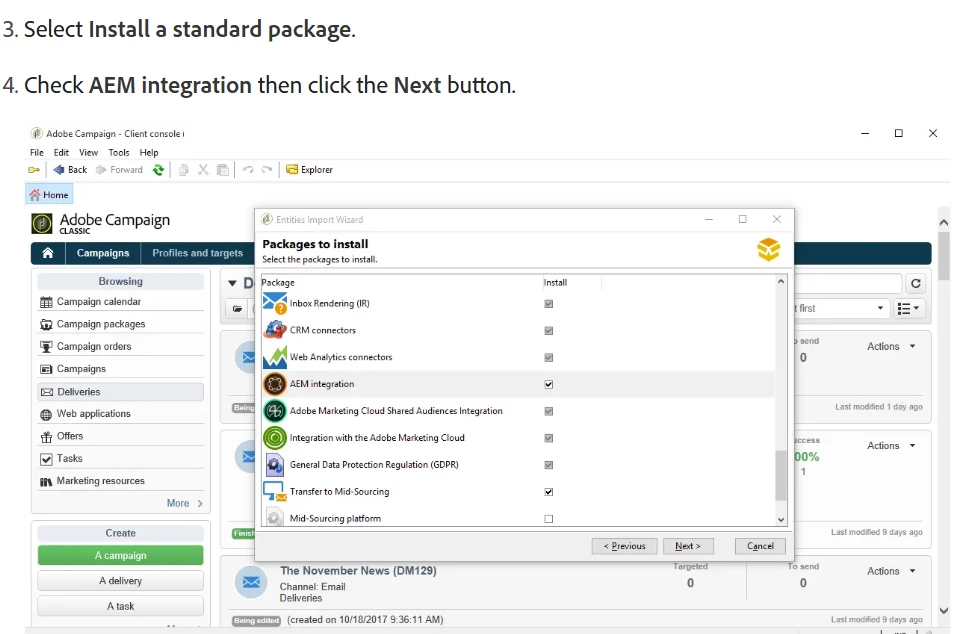This screenshot has width=959, height=634.
Task: Select the Home tab
Action: [x=49, y=194]
